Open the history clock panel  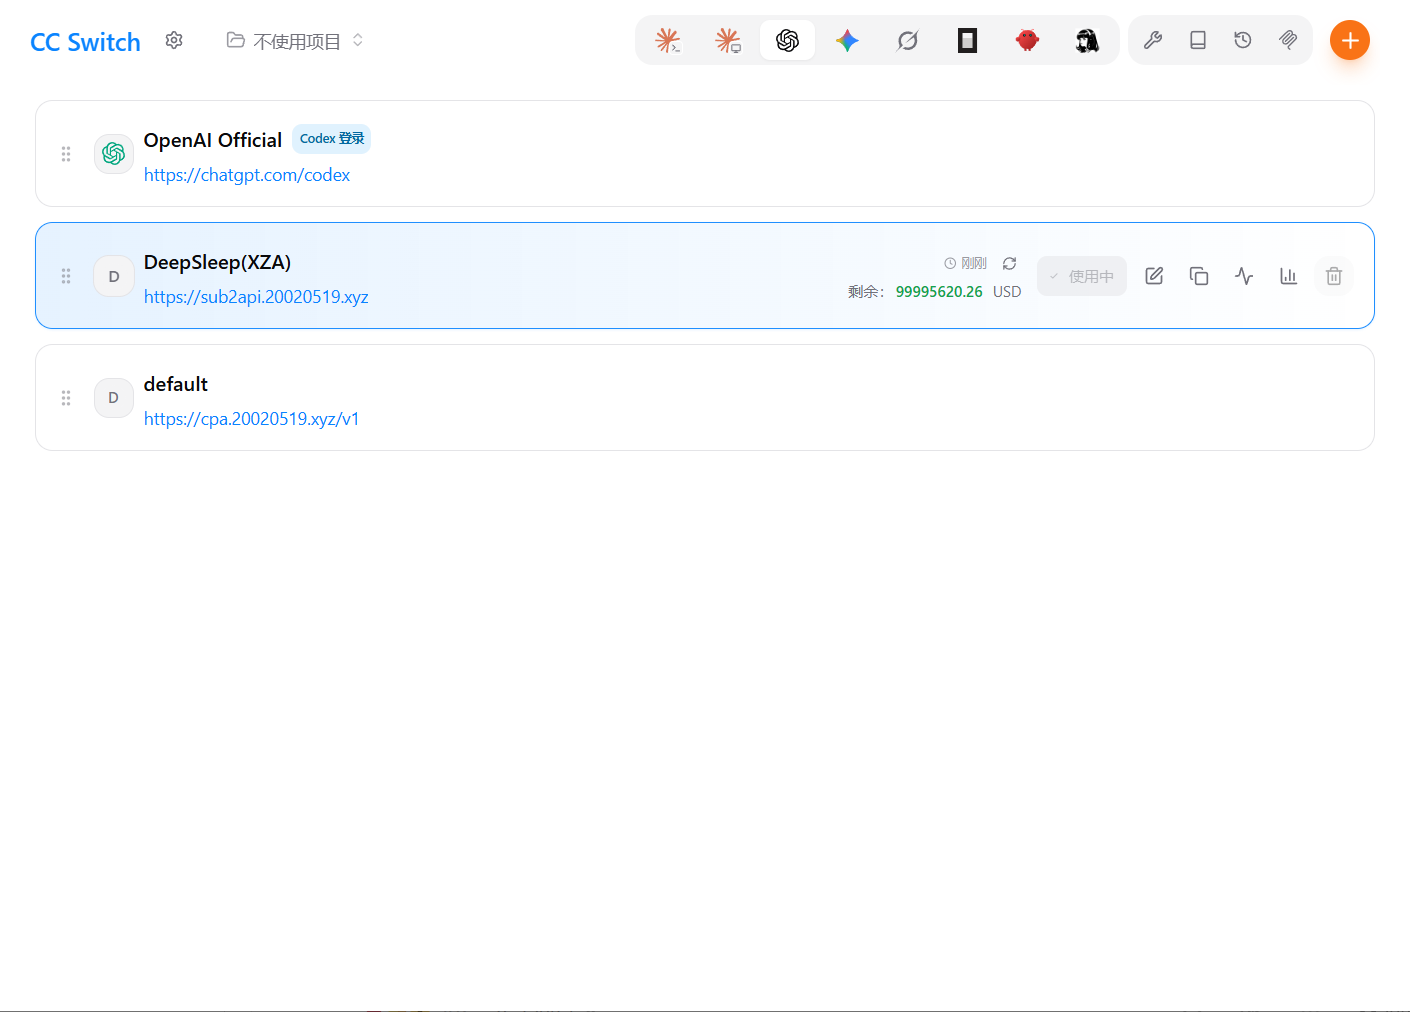point(1243,40)
